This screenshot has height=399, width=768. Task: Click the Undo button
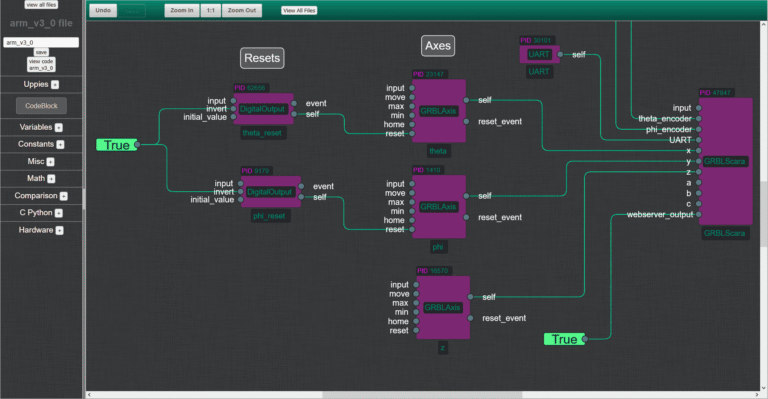click(103, 10)
